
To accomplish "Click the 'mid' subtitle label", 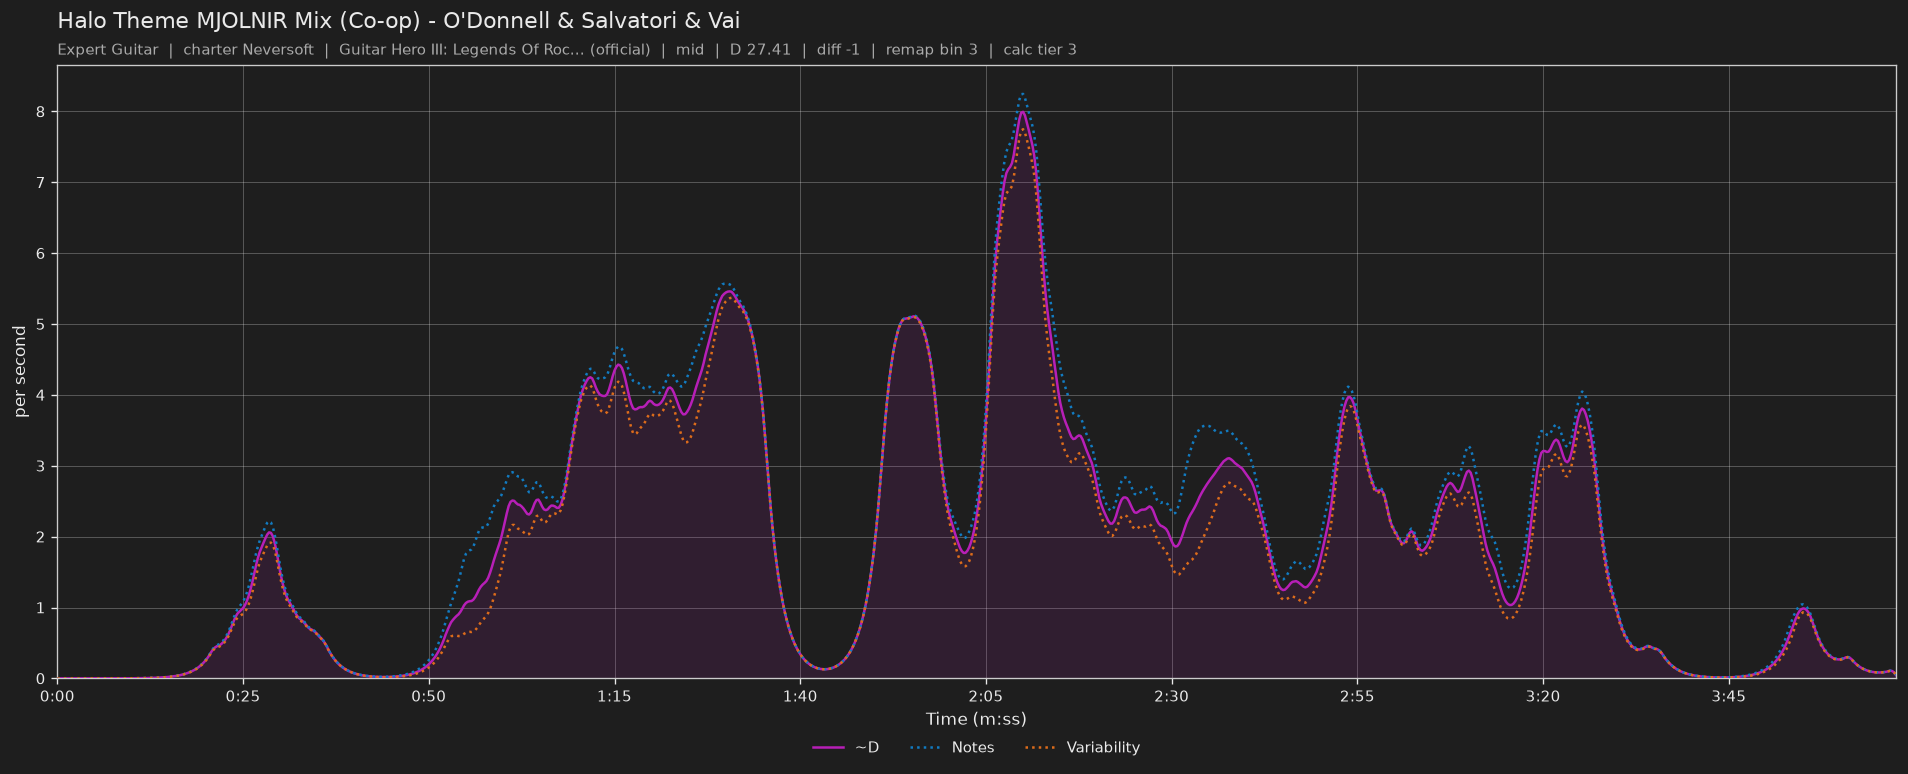I will (690, 50).
